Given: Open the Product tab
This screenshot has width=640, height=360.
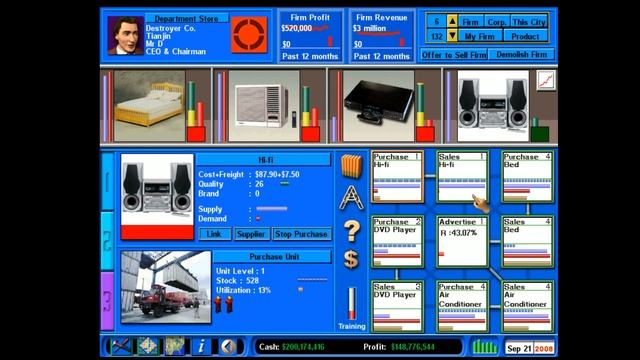Looking at the screenshot, I should coord(525,36).
